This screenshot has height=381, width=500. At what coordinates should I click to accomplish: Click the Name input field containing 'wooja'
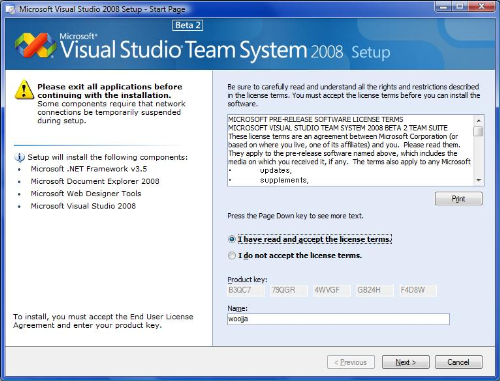tap(338, 319)
